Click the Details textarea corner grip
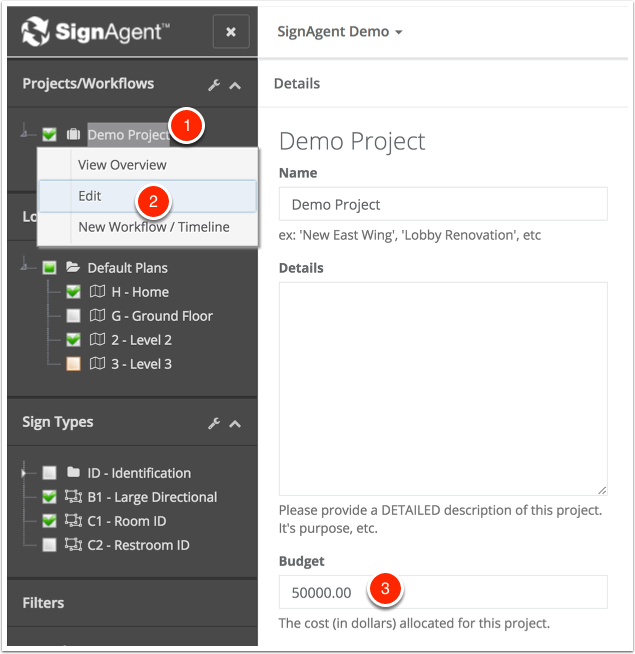The height and width of the screenshot is (654, 635). (x=602, y=490)
